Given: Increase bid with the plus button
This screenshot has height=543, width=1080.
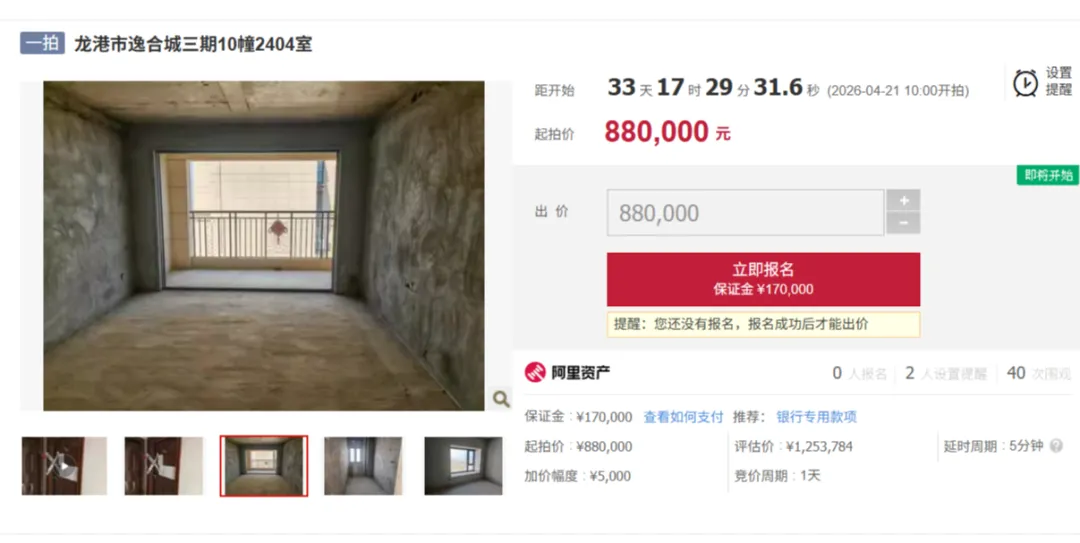Looking at the screenshot, I should pyautogui.click(x=903, y=201).
